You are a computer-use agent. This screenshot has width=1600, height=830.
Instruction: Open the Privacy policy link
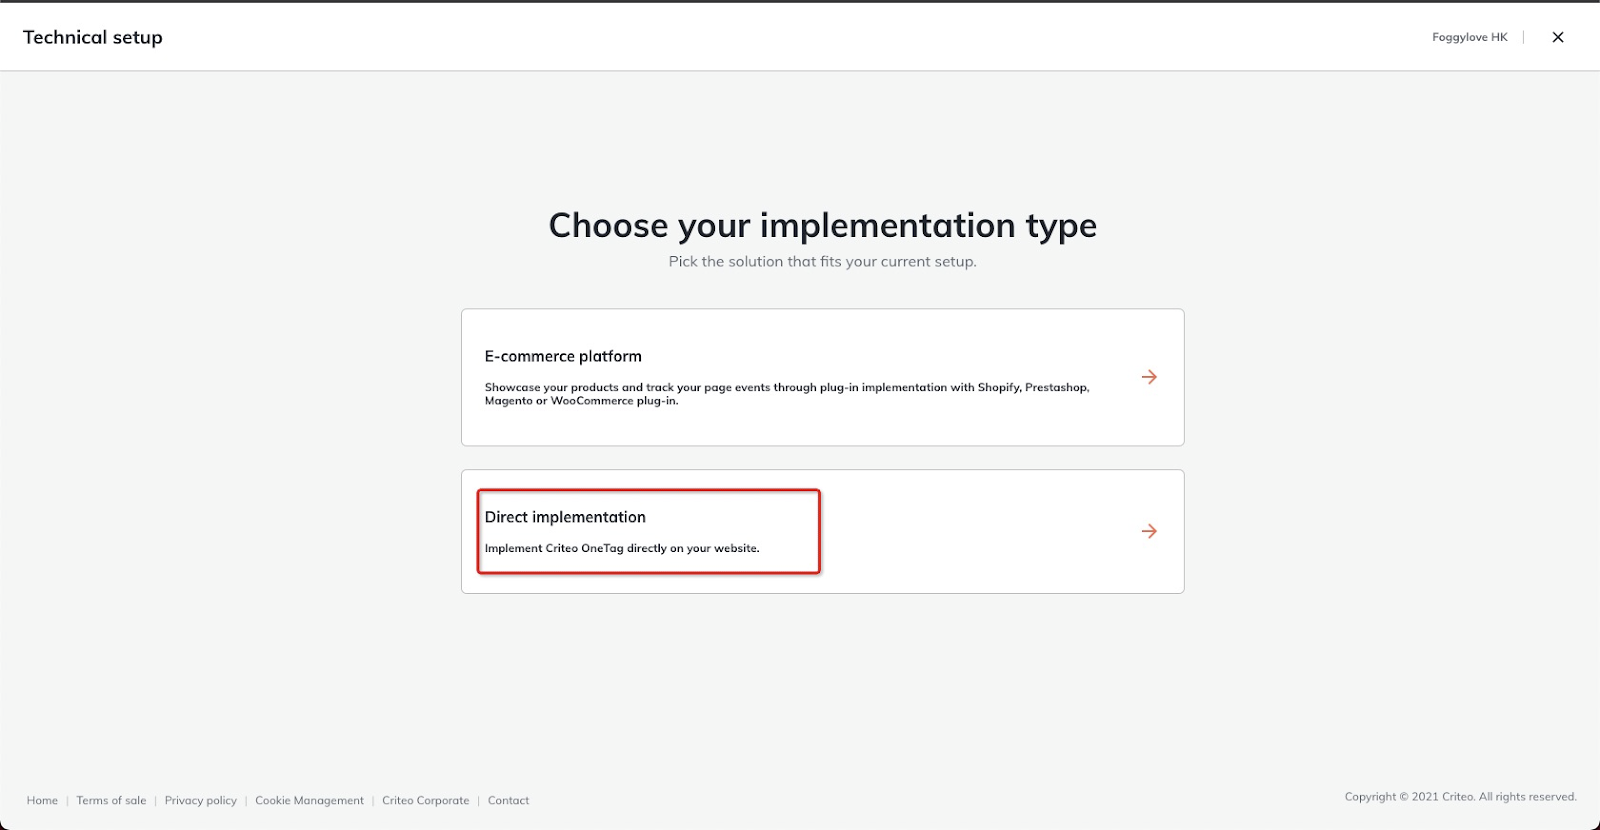point(201,800)
